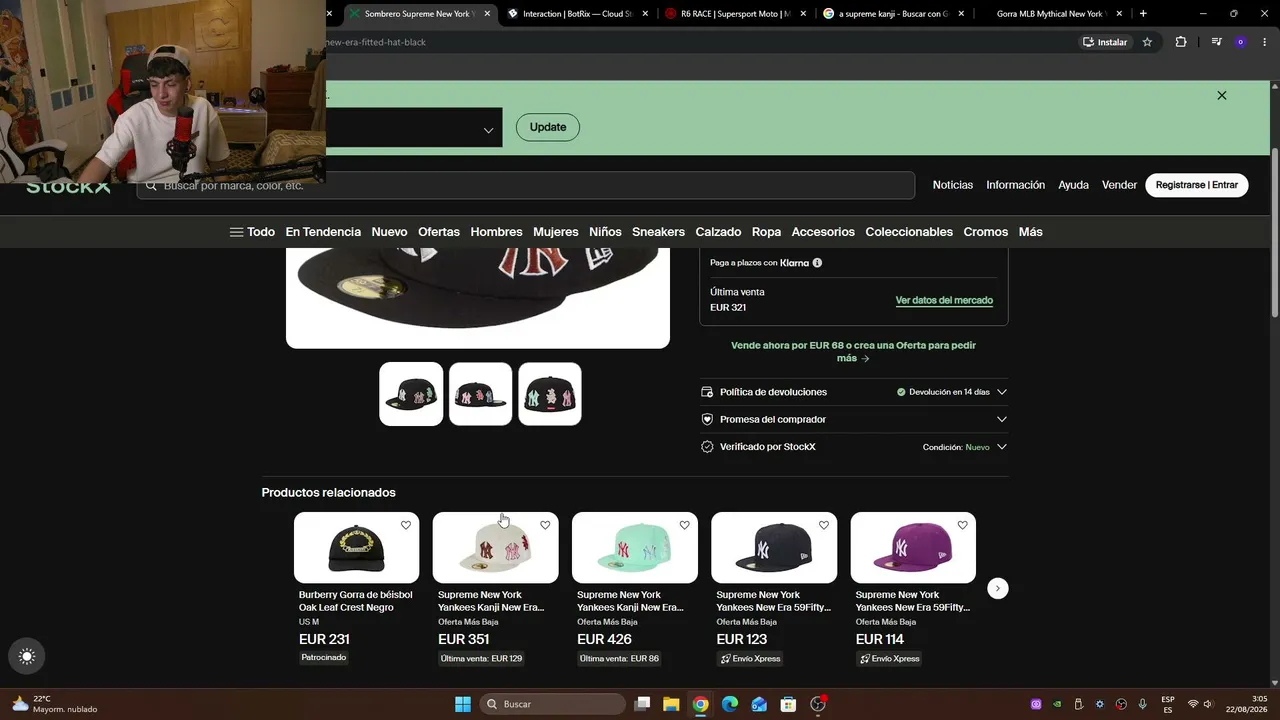Toggle the dark mode sun button

[27, 657]
